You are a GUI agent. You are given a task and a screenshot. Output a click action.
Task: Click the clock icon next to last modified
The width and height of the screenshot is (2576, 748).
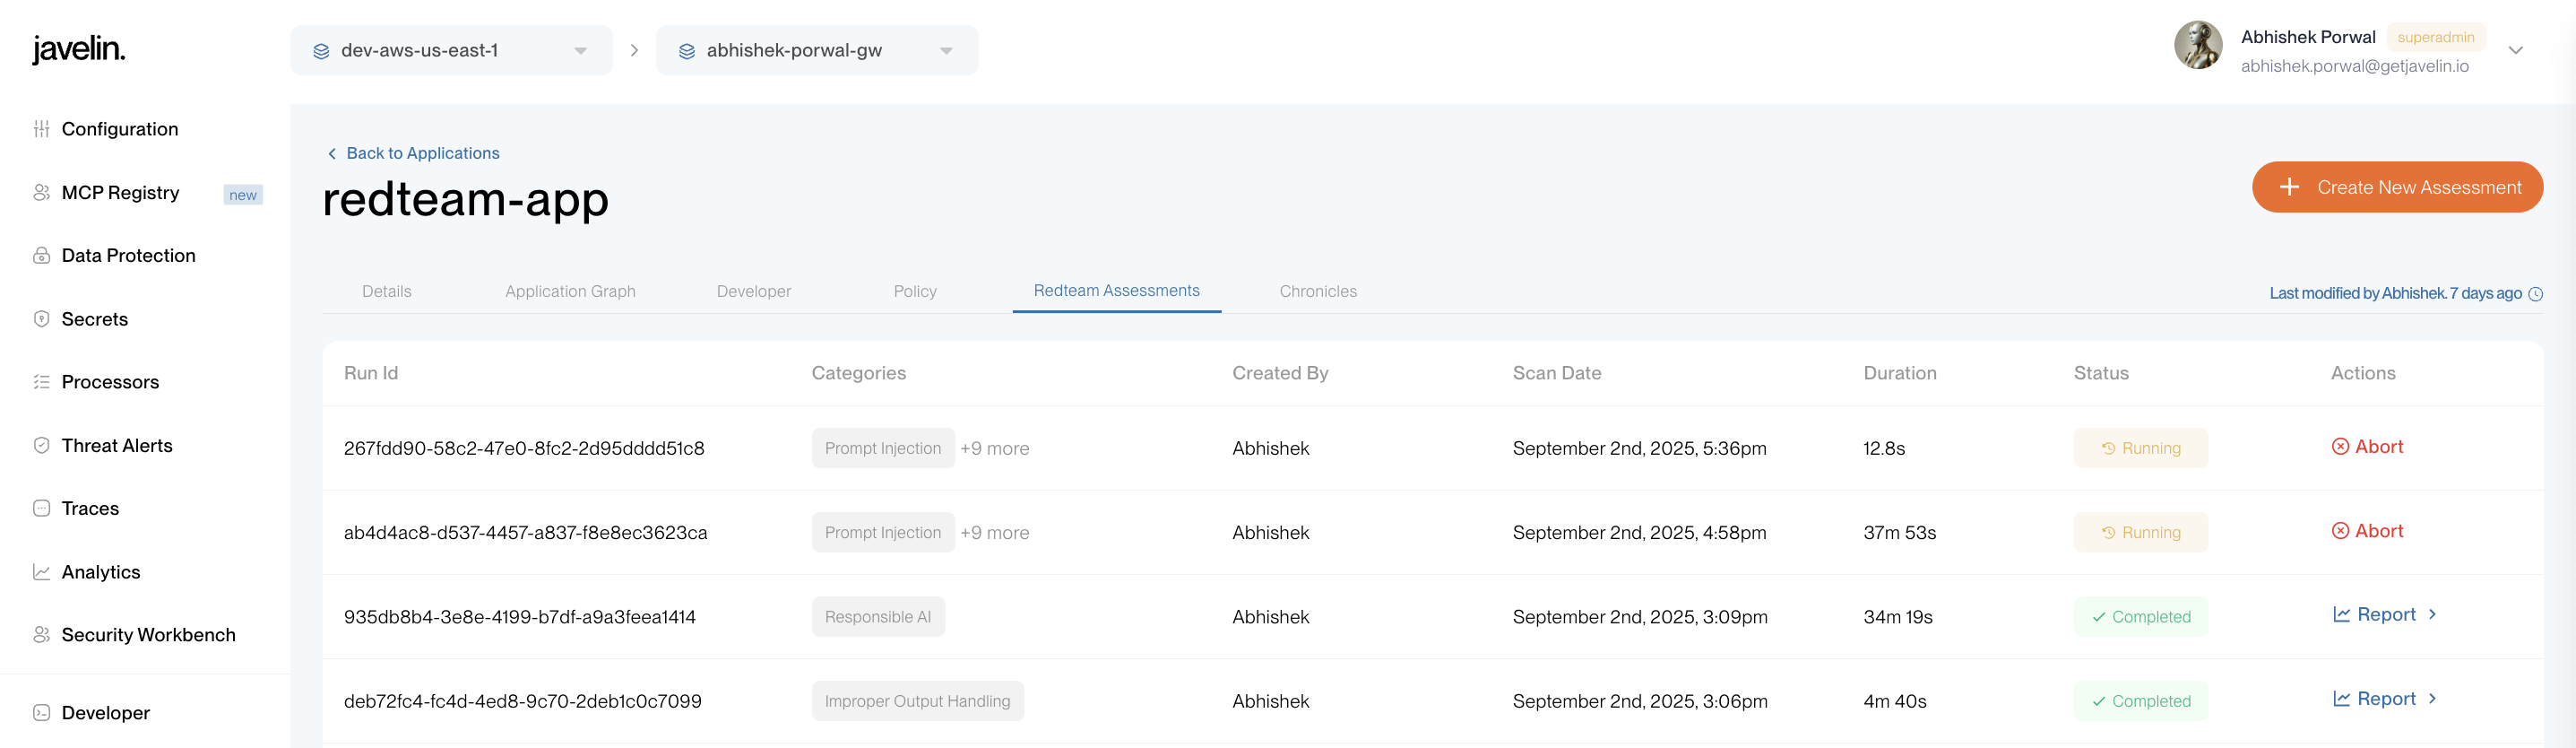pos(2535,294)
